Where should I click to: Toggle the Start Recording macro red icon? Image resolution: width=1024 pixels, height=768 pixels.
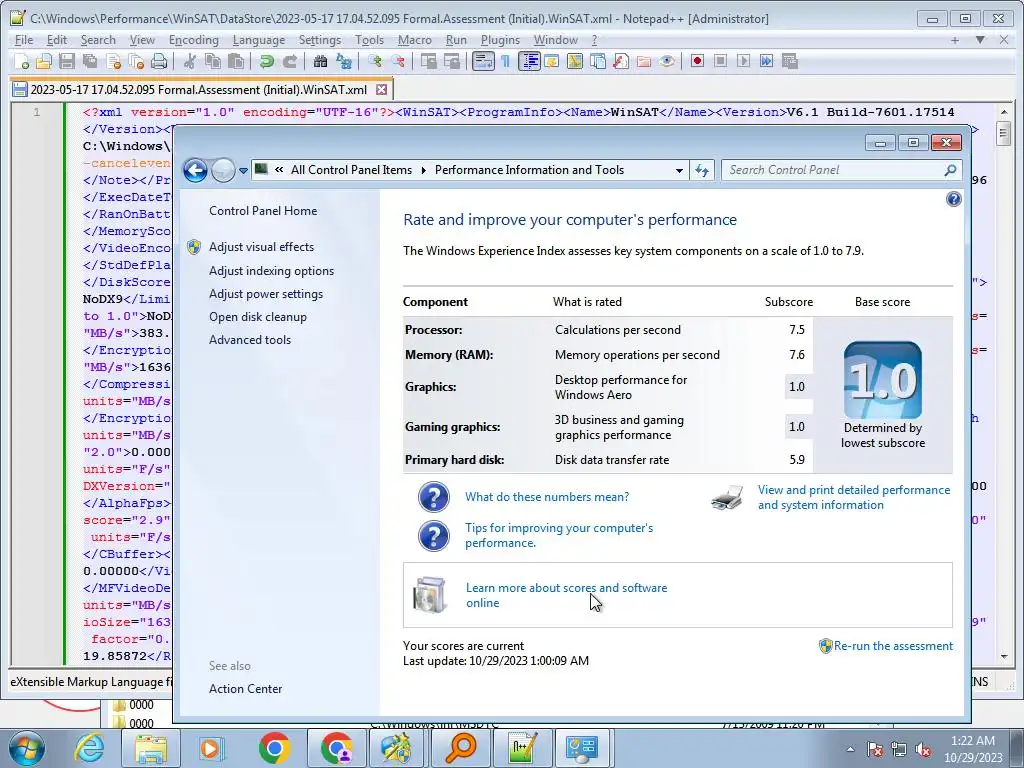click(697, 61)
